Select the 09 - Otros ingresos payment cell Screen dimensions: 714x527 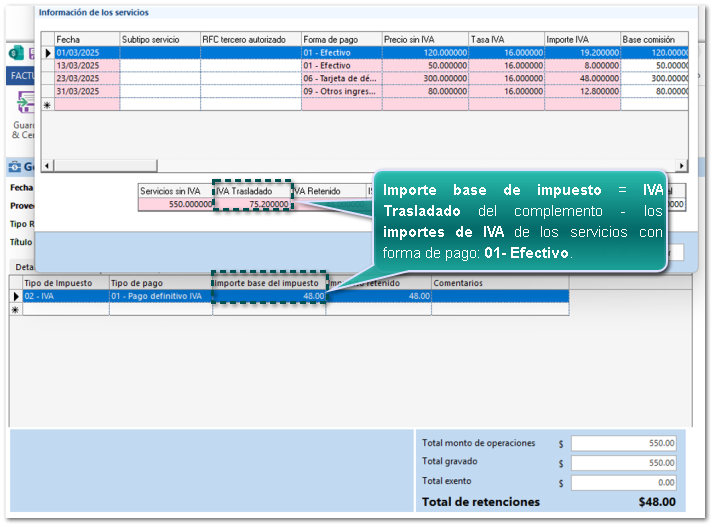[x=341, y=91]
